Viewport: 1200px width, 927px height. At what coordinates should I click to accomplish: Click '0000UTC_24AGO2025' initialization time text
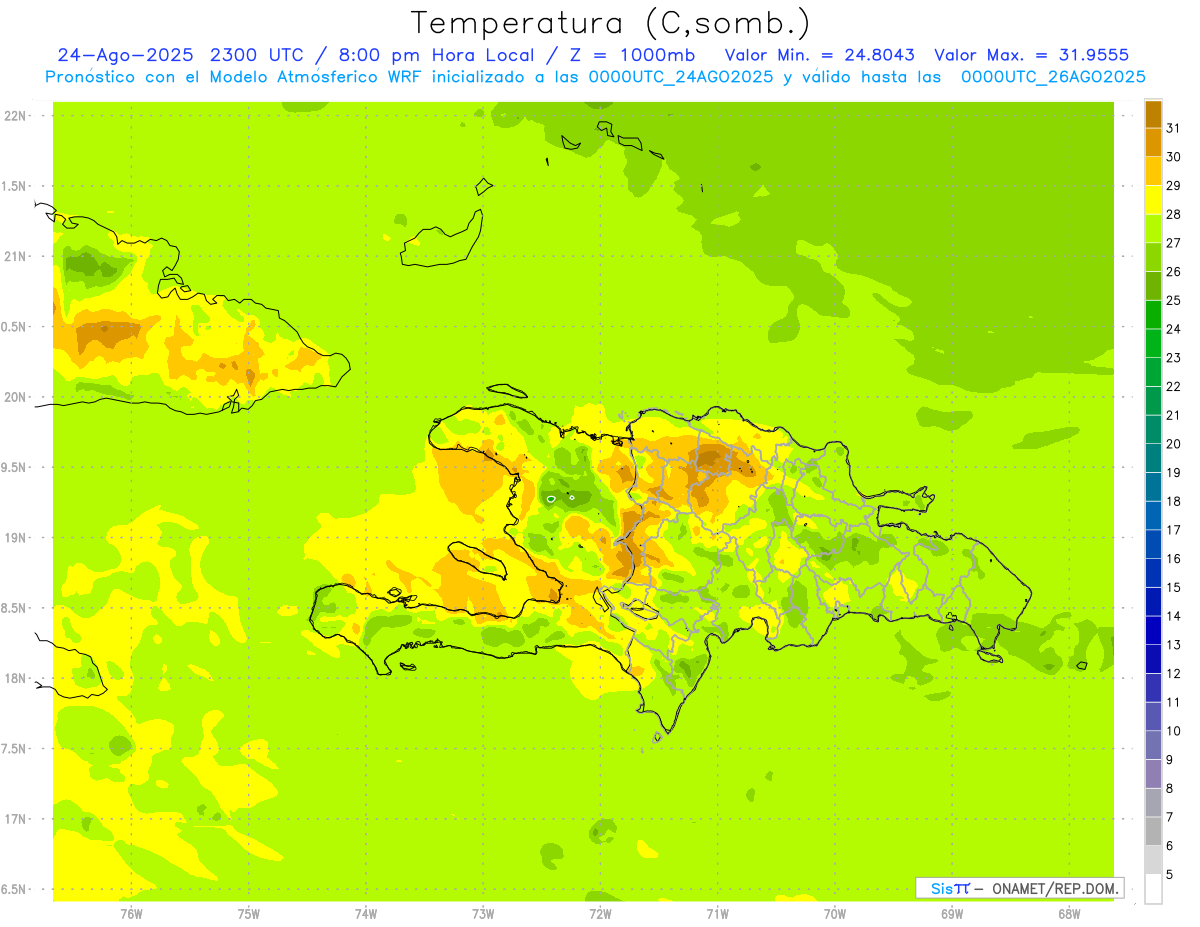[680, 77]
